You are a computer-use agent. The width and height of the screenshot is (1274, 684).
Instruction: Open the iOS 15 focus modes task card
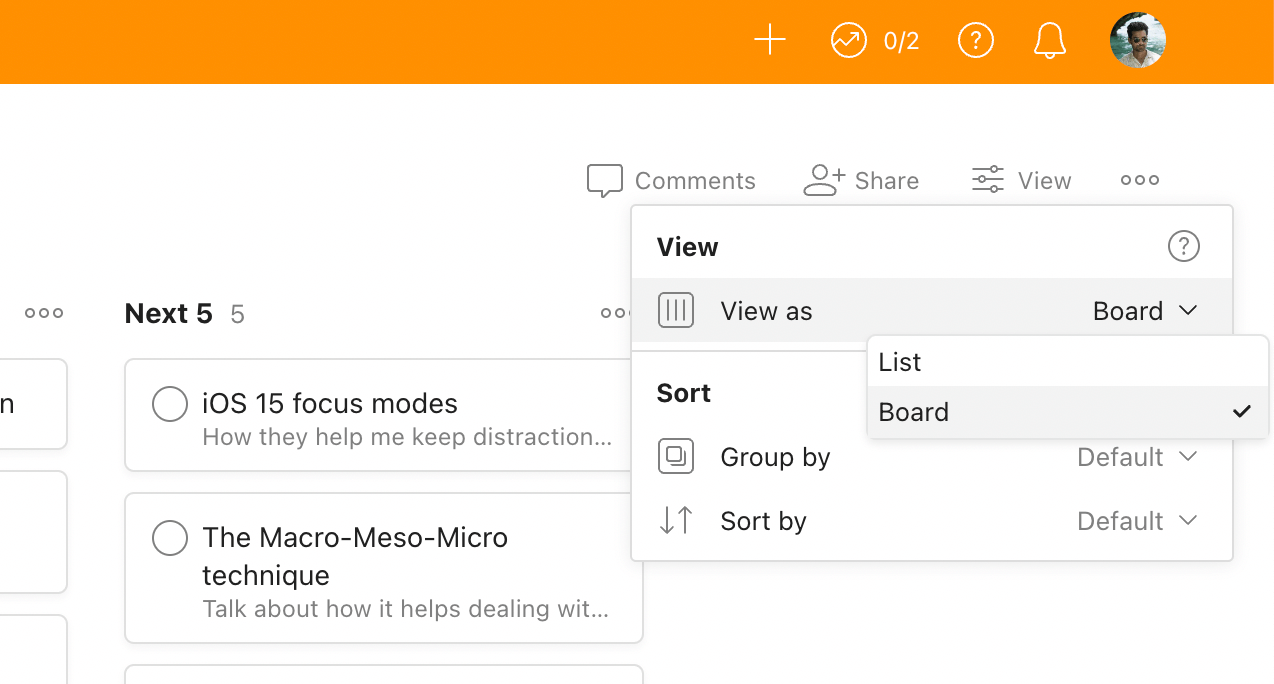[x=400, y=420]
